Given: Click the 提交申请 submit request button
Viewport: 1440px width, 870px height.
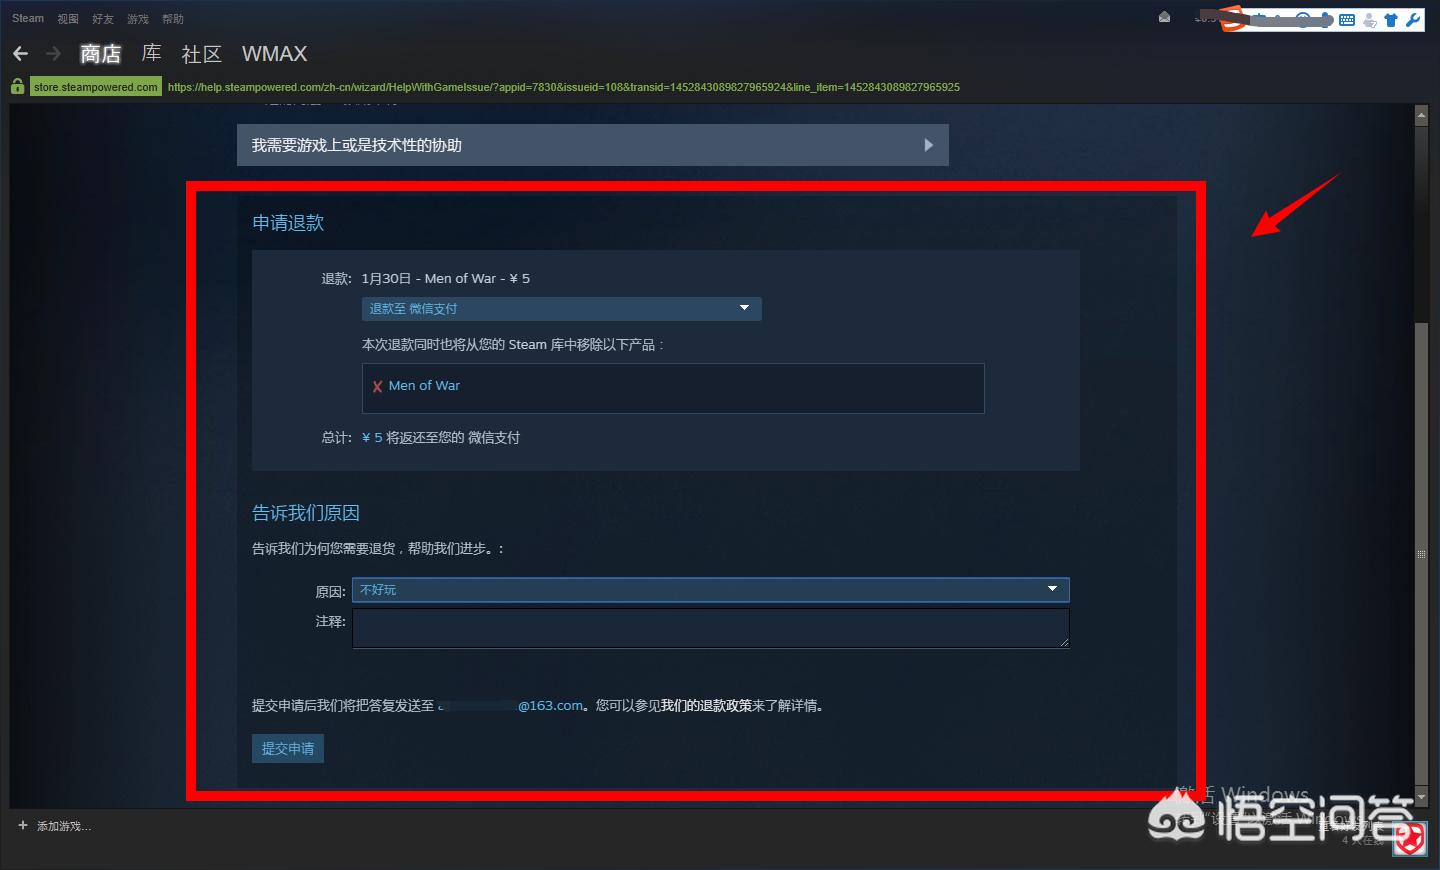Looking at the screenshot, I should (x=288, y=748).
